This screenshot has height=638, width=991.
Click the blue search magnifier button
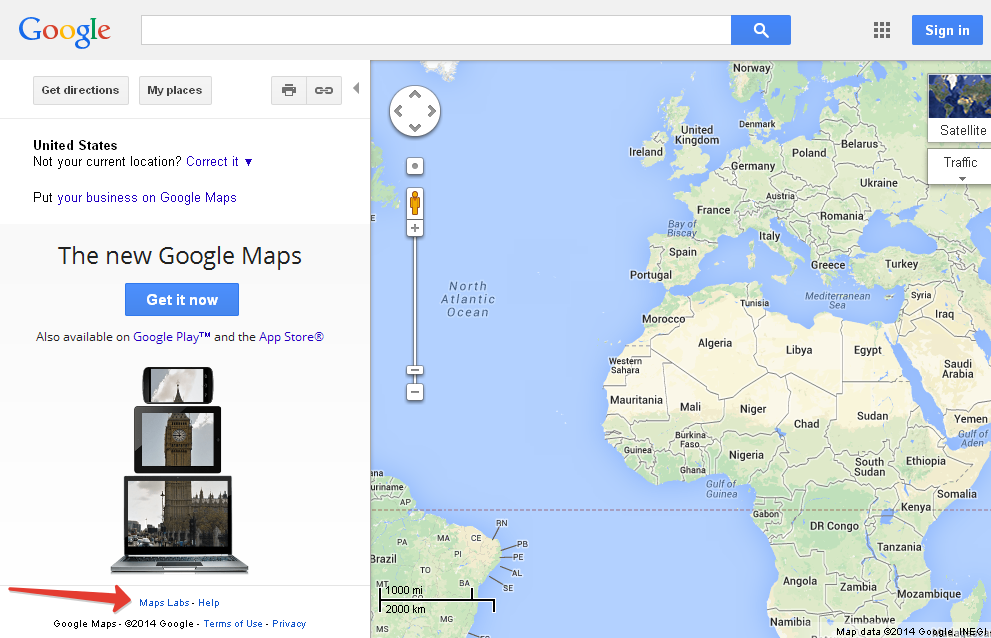pos(760,30)
